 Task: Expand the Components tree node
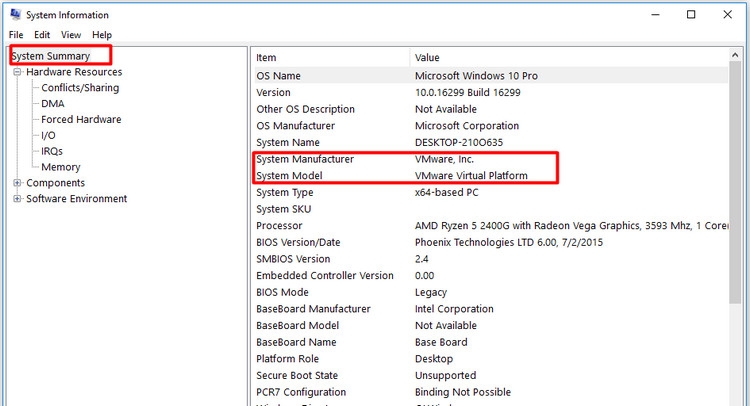[17, 183]
